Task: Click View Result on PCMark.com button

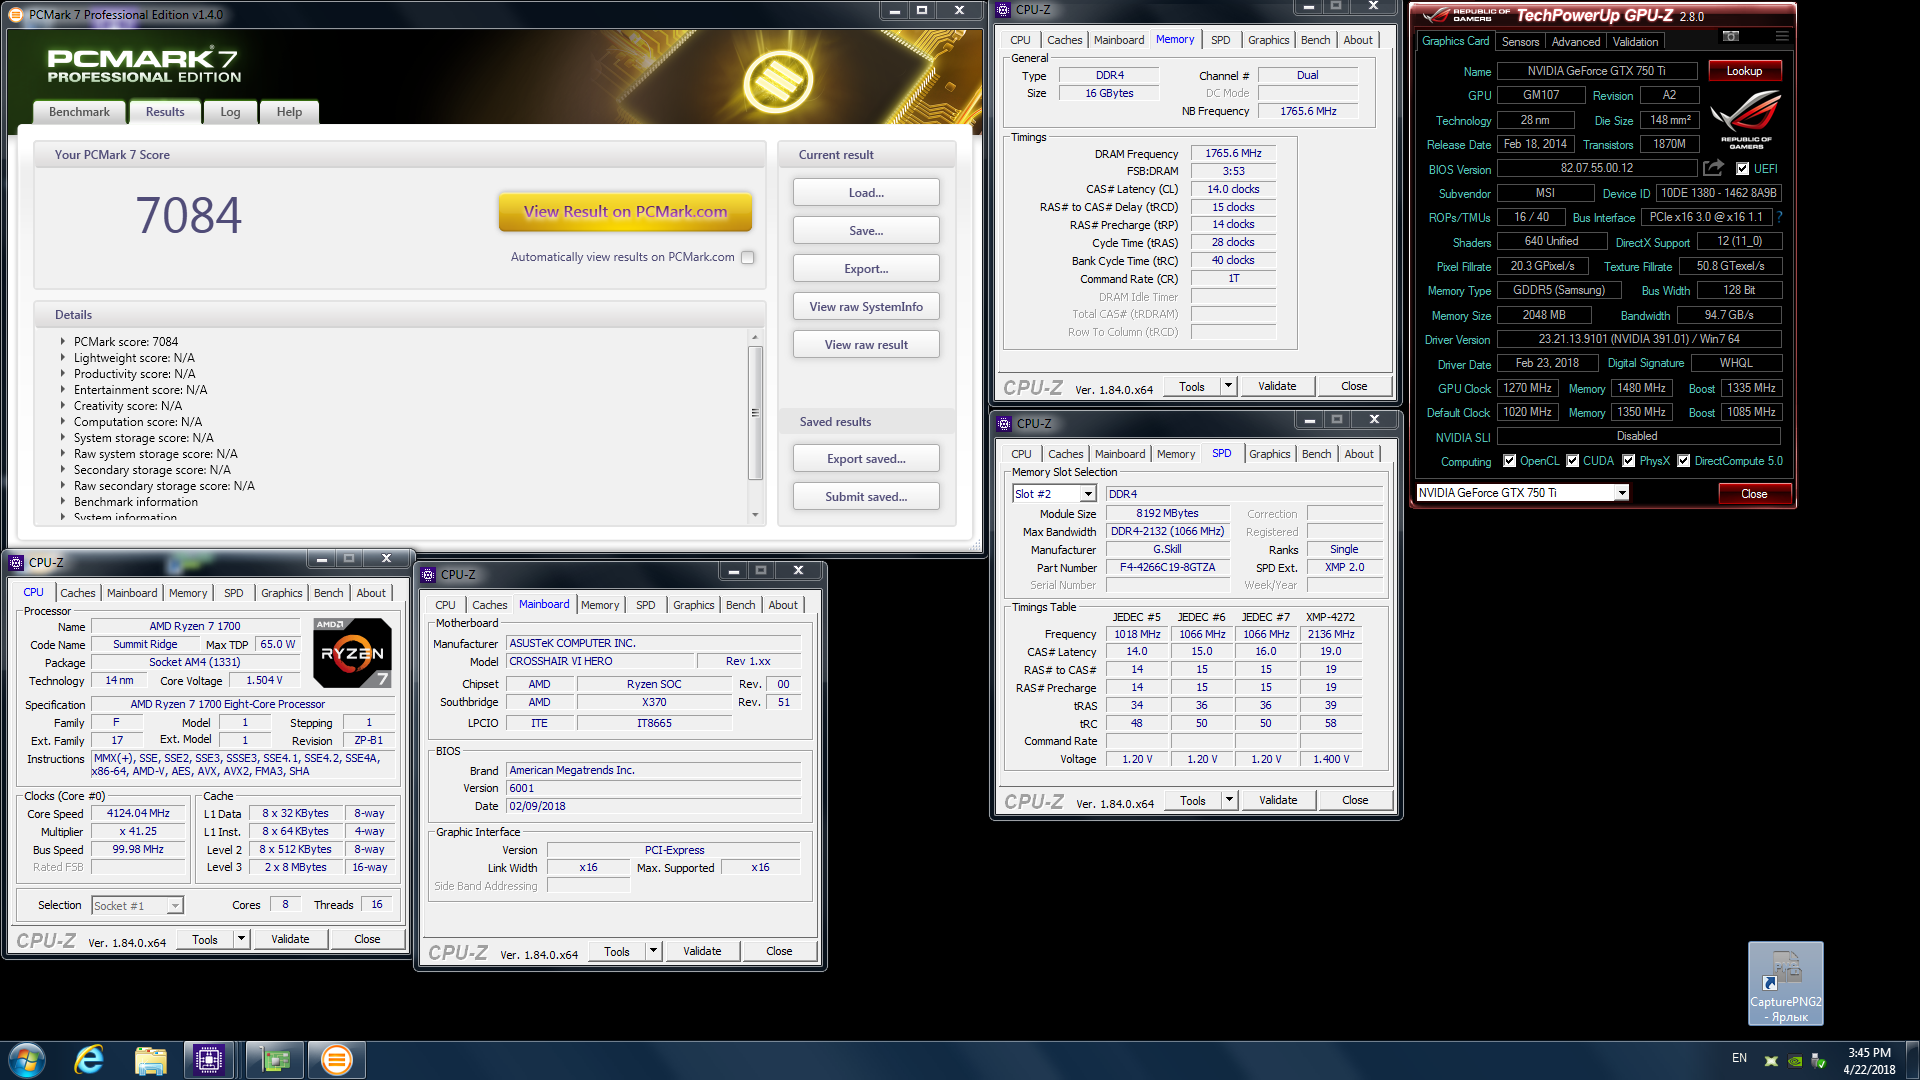Action: tap(625, 212)
